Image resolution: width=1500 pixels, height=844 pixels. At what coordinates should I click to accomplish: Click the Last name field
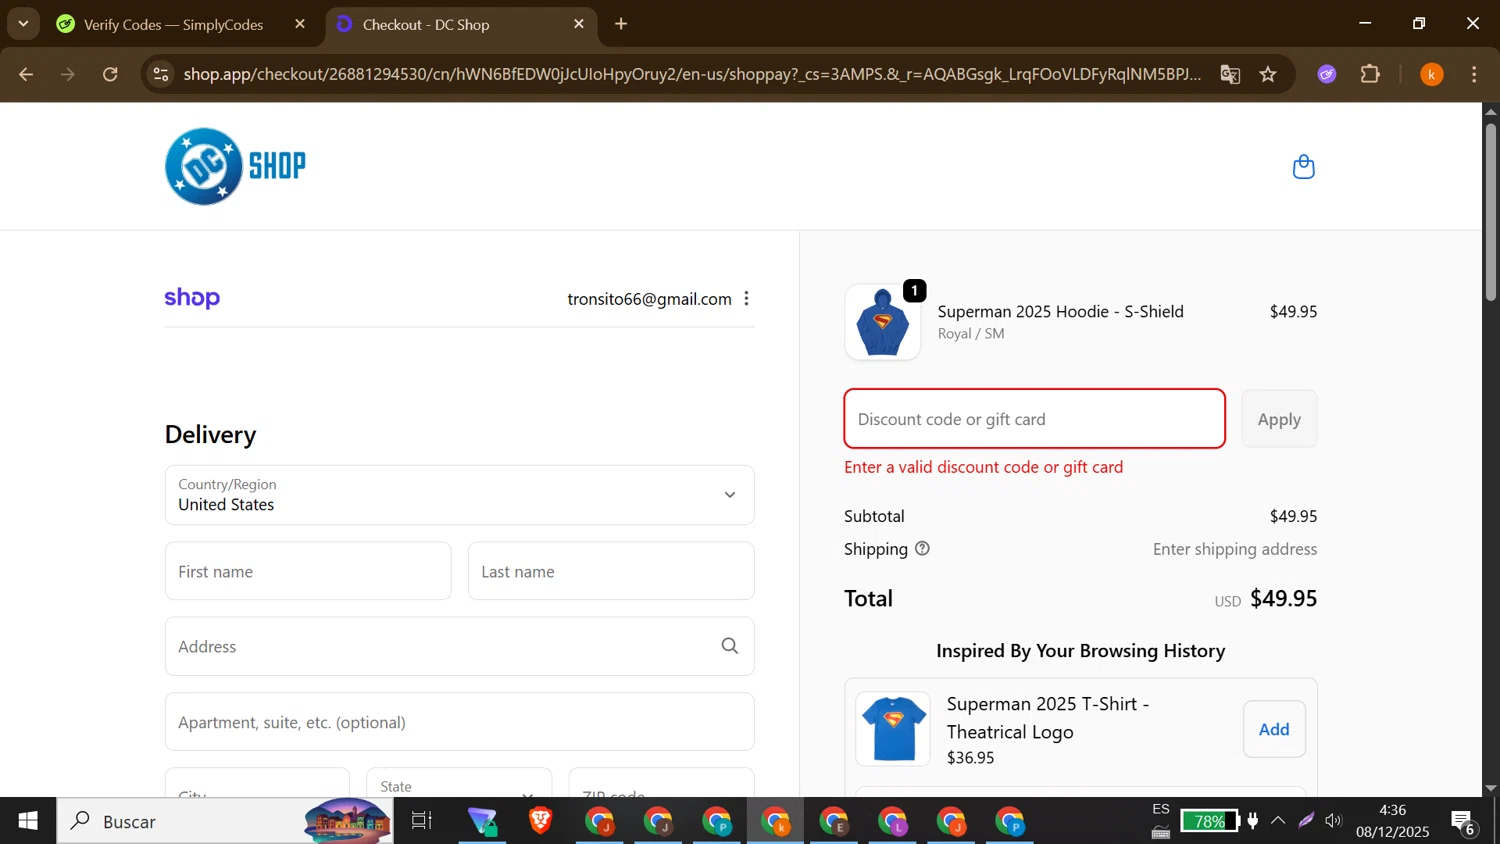[x=611, y=571]
